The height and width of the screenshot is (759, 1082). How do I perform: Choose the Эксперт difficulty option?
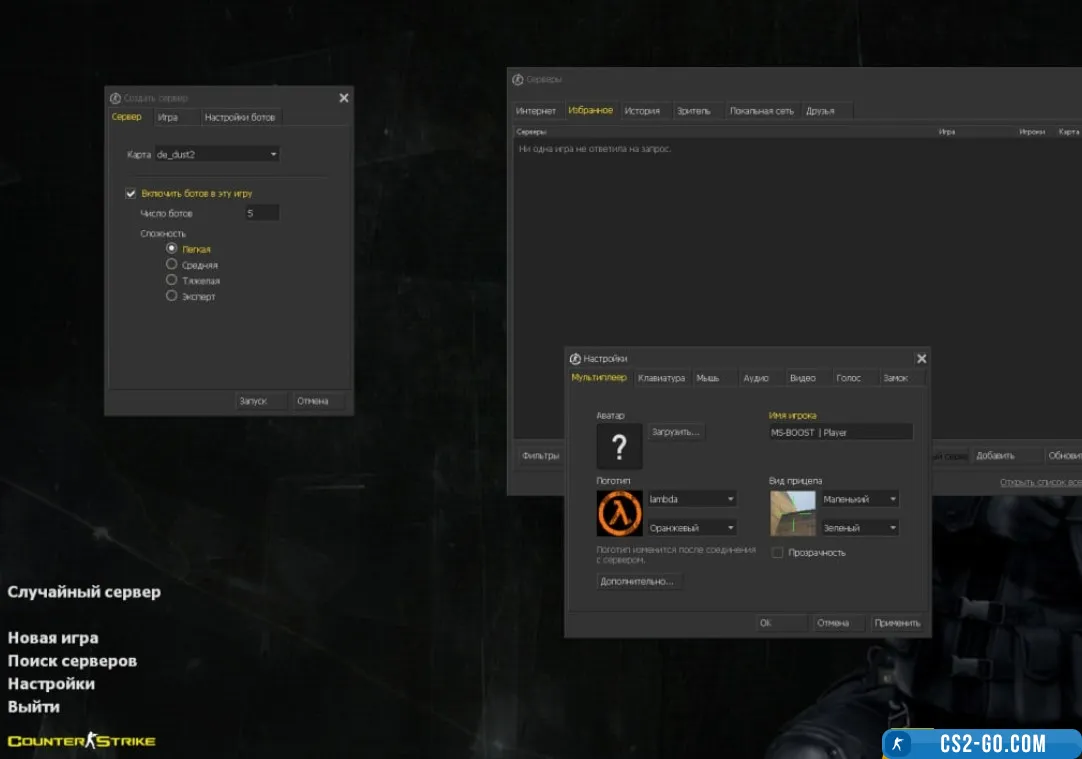click(172, 296)
